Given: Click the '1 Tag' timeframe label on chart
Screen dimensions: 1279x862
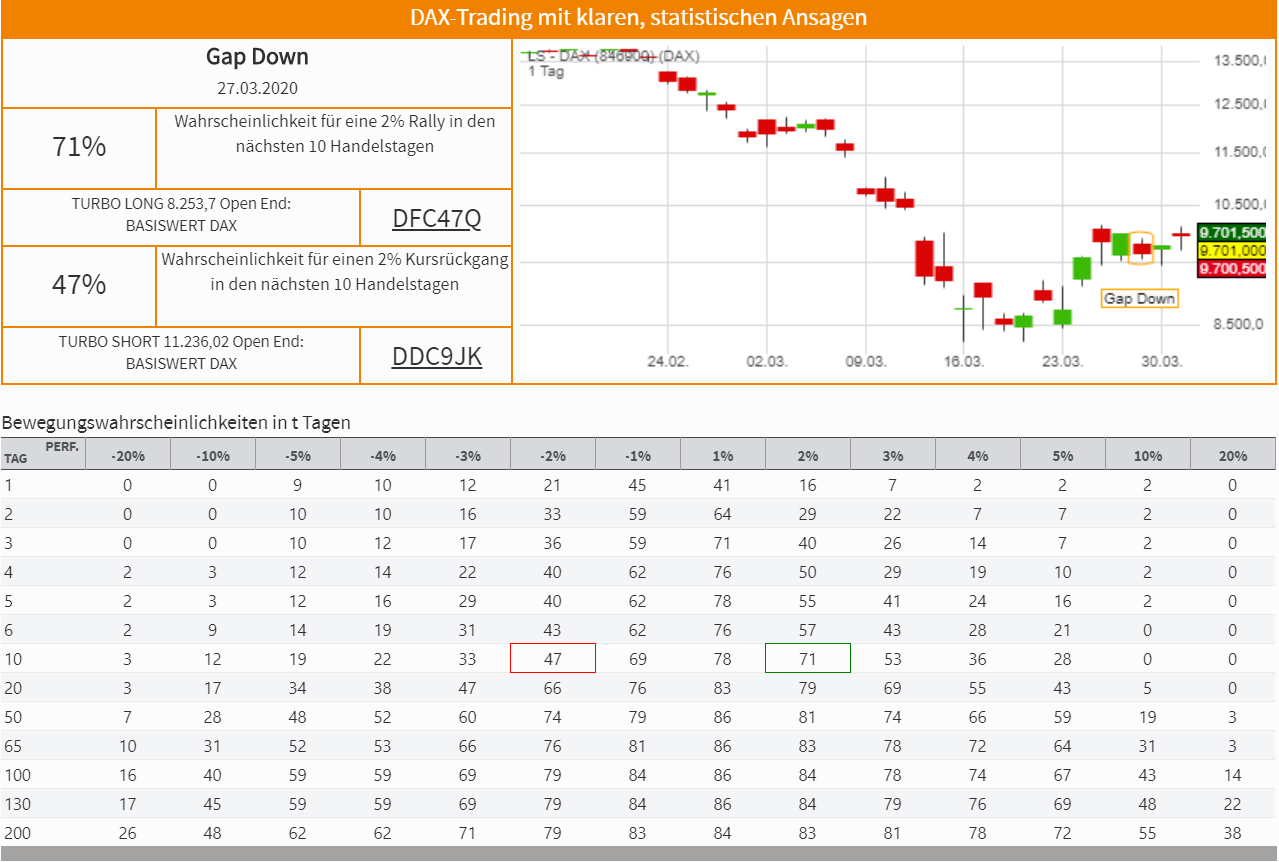Looking at the screenshot, I should (x=546, y=72).
